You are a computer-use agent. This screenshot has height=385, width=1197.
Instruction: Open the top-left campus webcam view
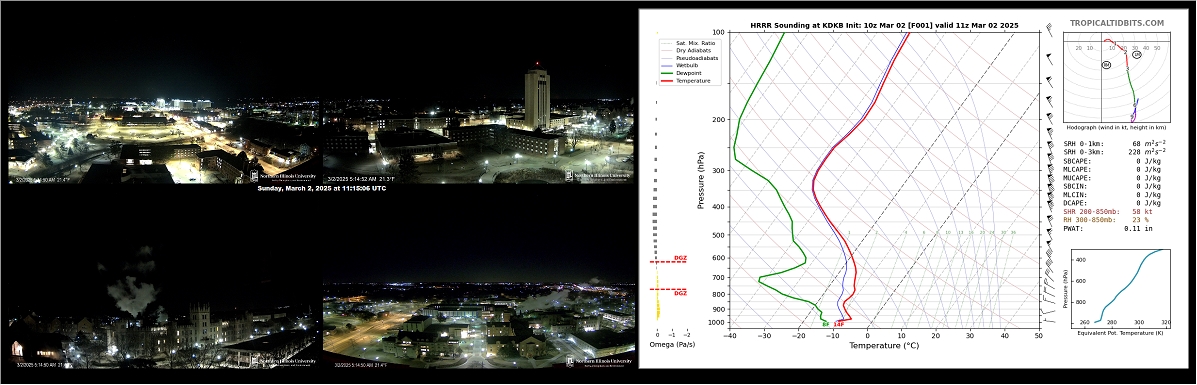[163, 141]
